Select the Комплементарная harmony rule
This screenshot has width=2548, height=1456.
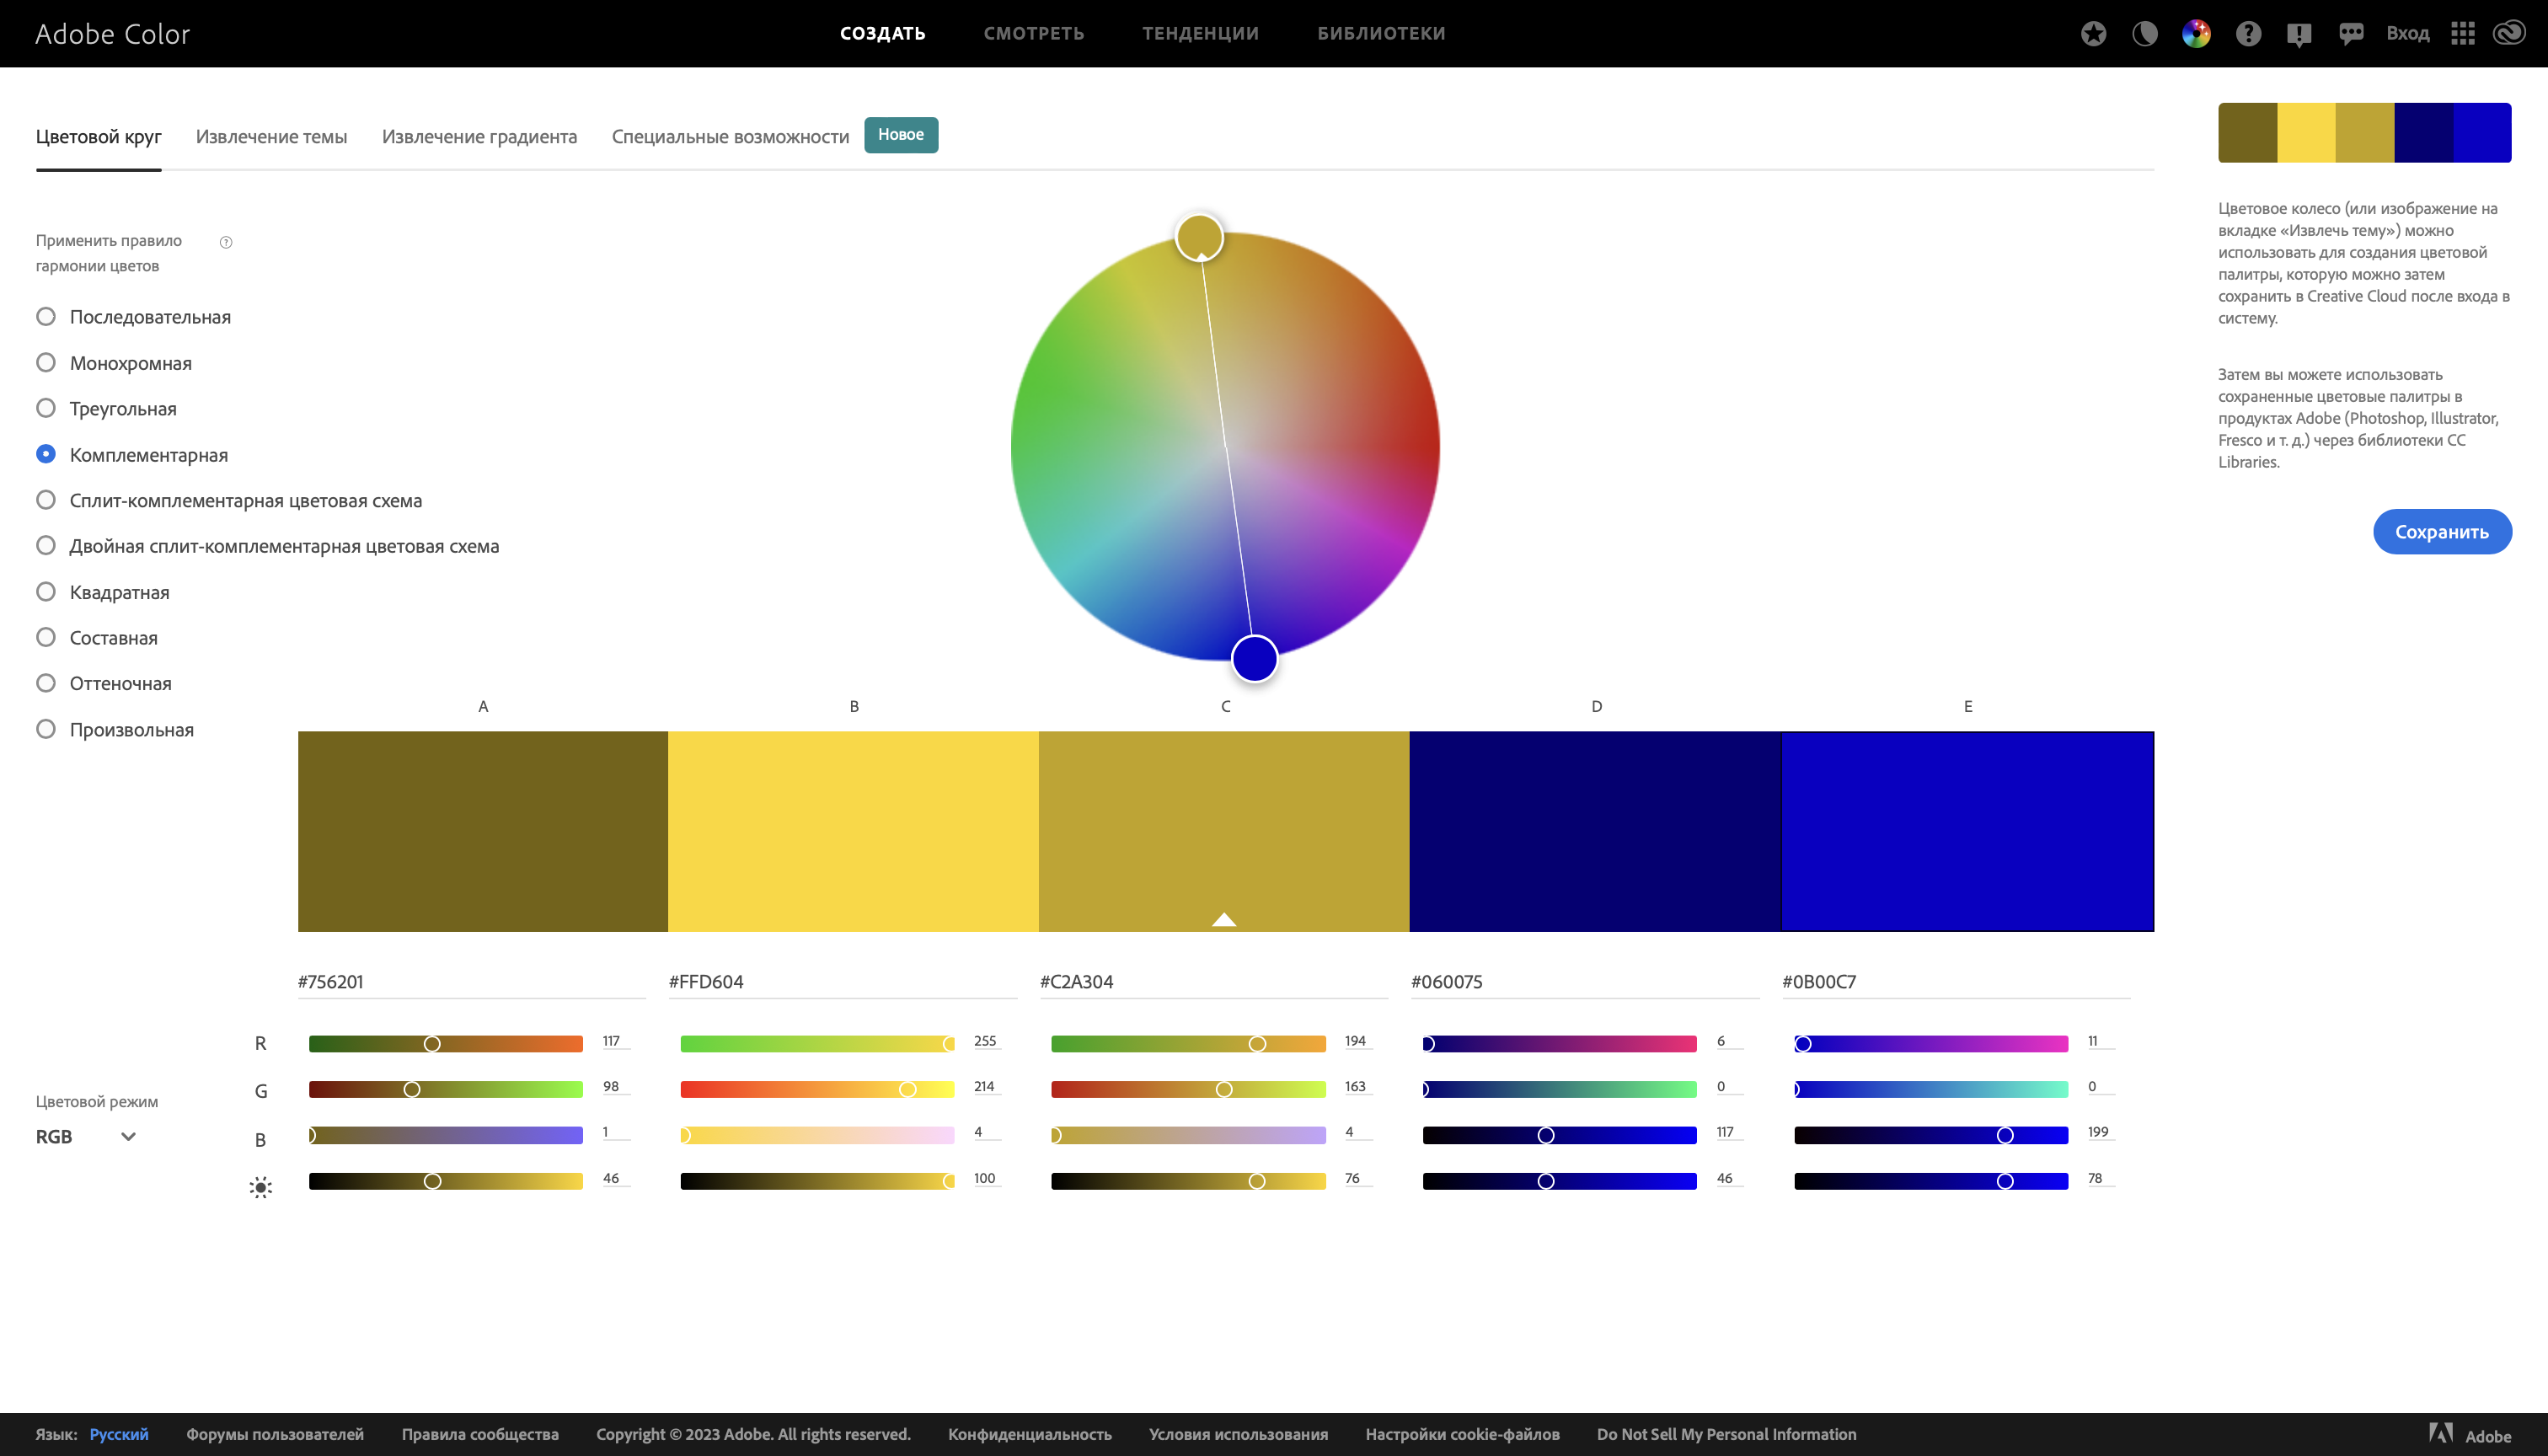[132, 455]
